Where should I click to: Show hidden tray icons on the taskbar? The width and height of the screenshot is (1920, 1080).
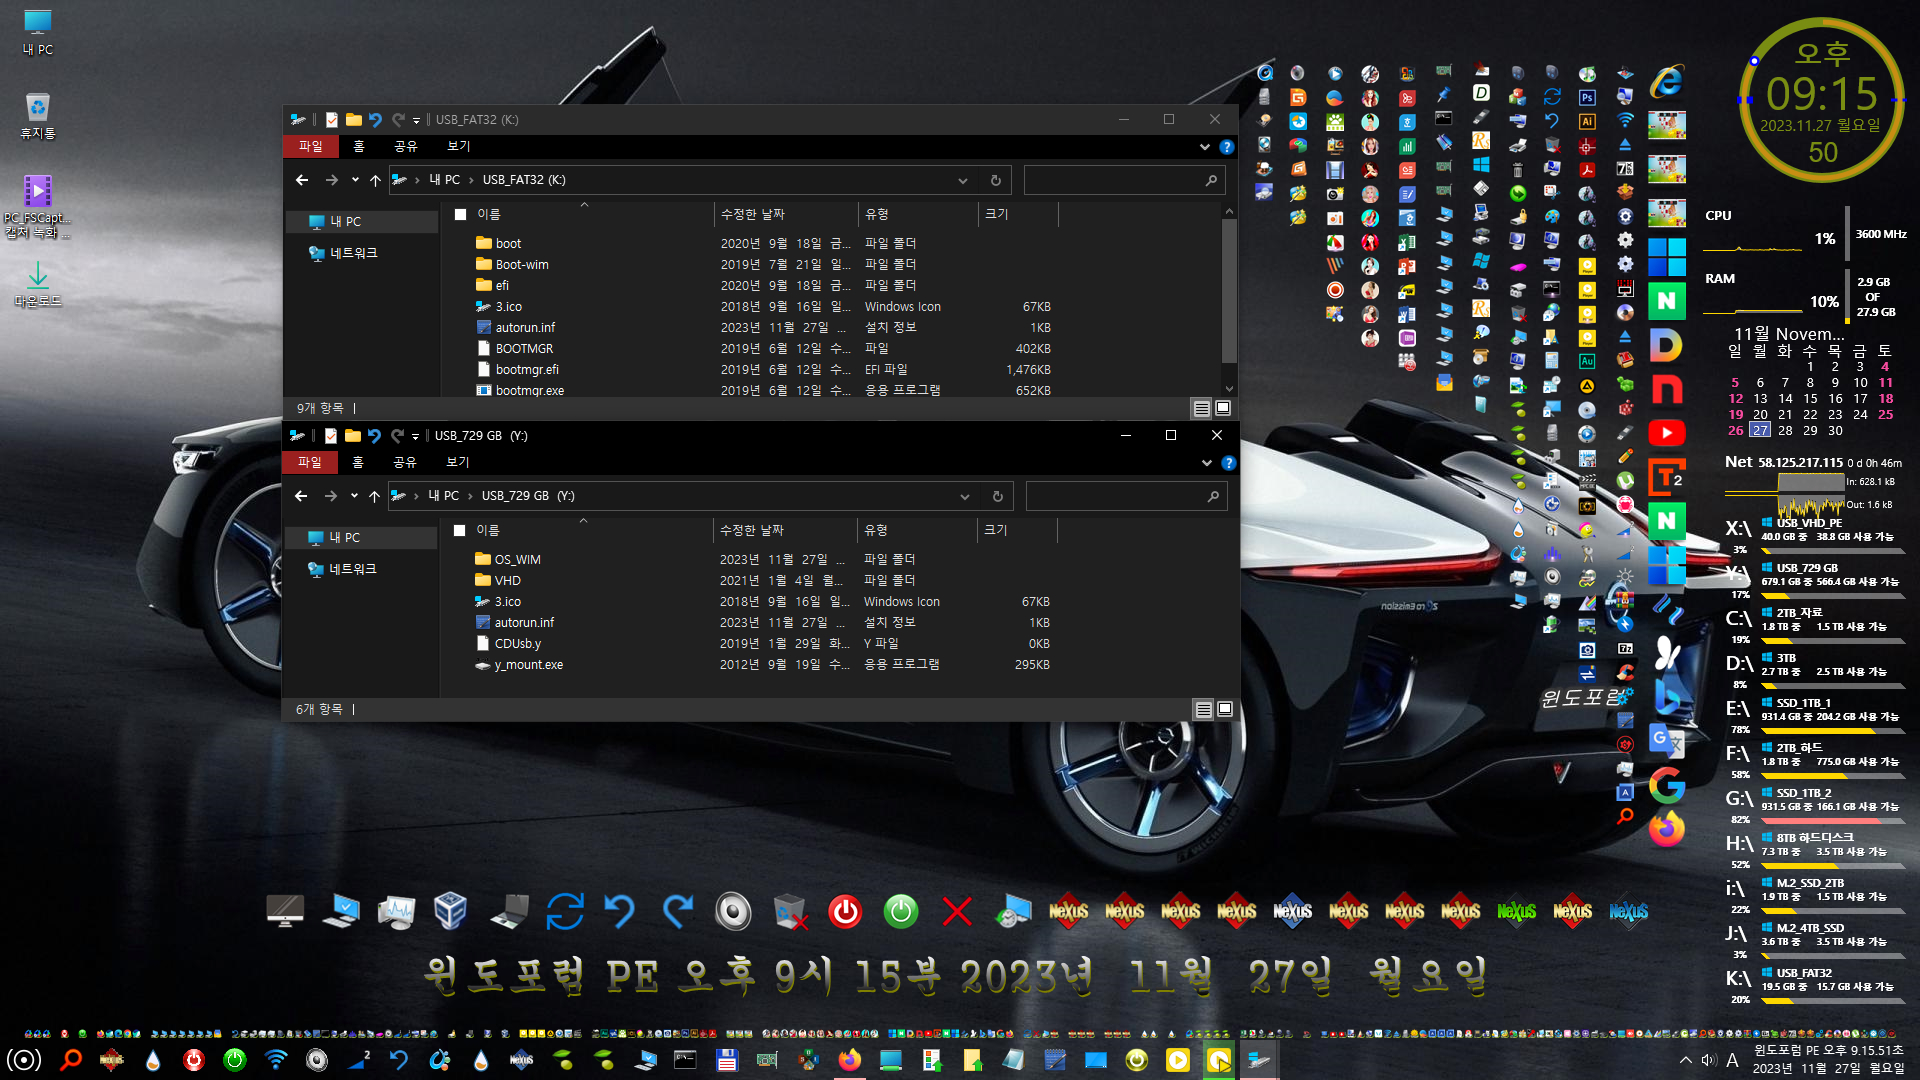coord(1686,1060)
